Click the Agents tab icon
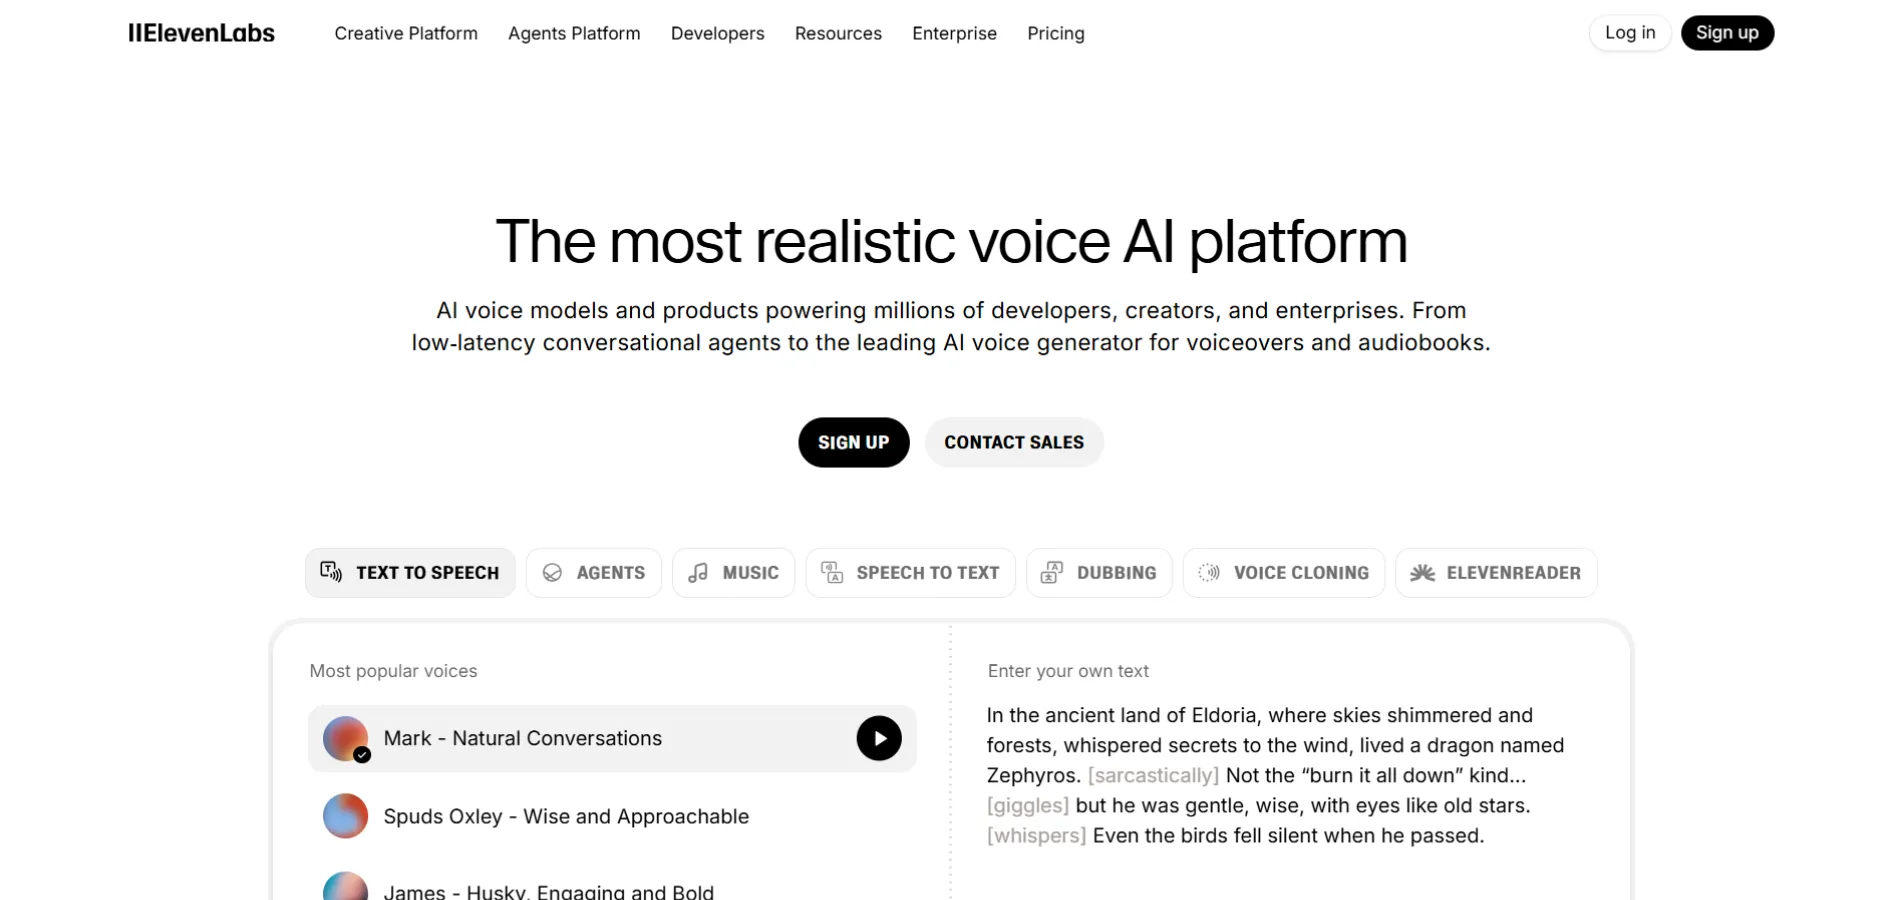 click(x=552, y=573)
